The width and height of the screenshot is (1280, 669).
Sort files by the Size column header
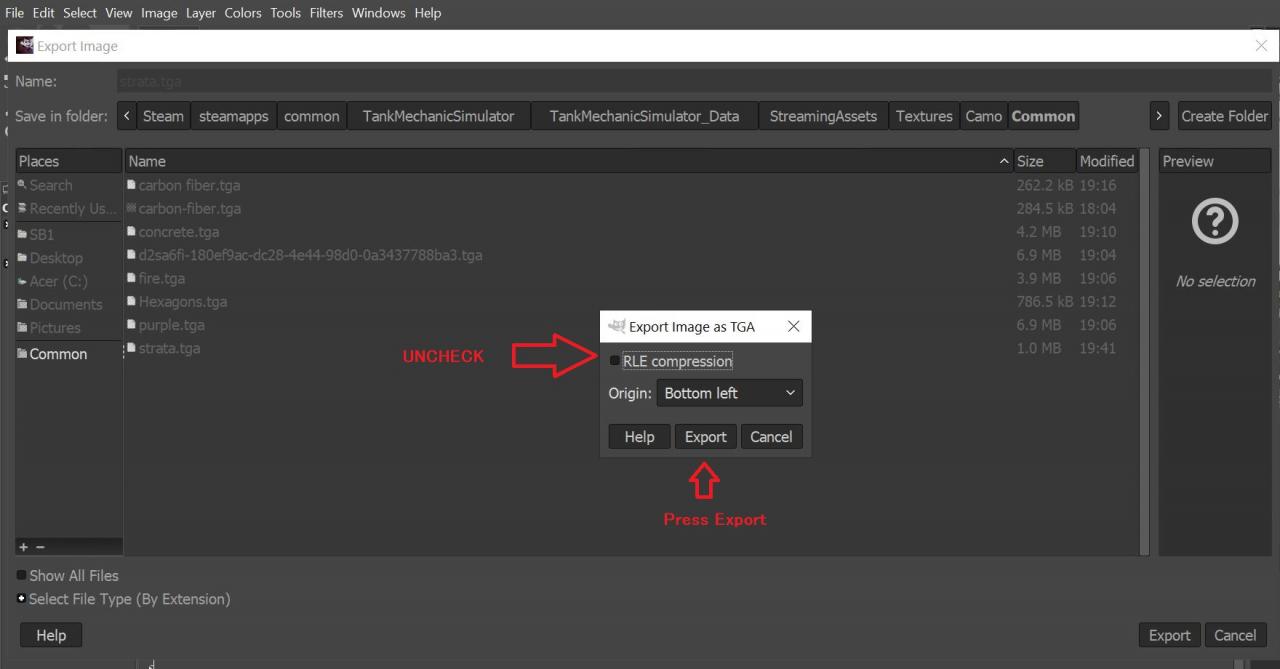pos(1030,161)
